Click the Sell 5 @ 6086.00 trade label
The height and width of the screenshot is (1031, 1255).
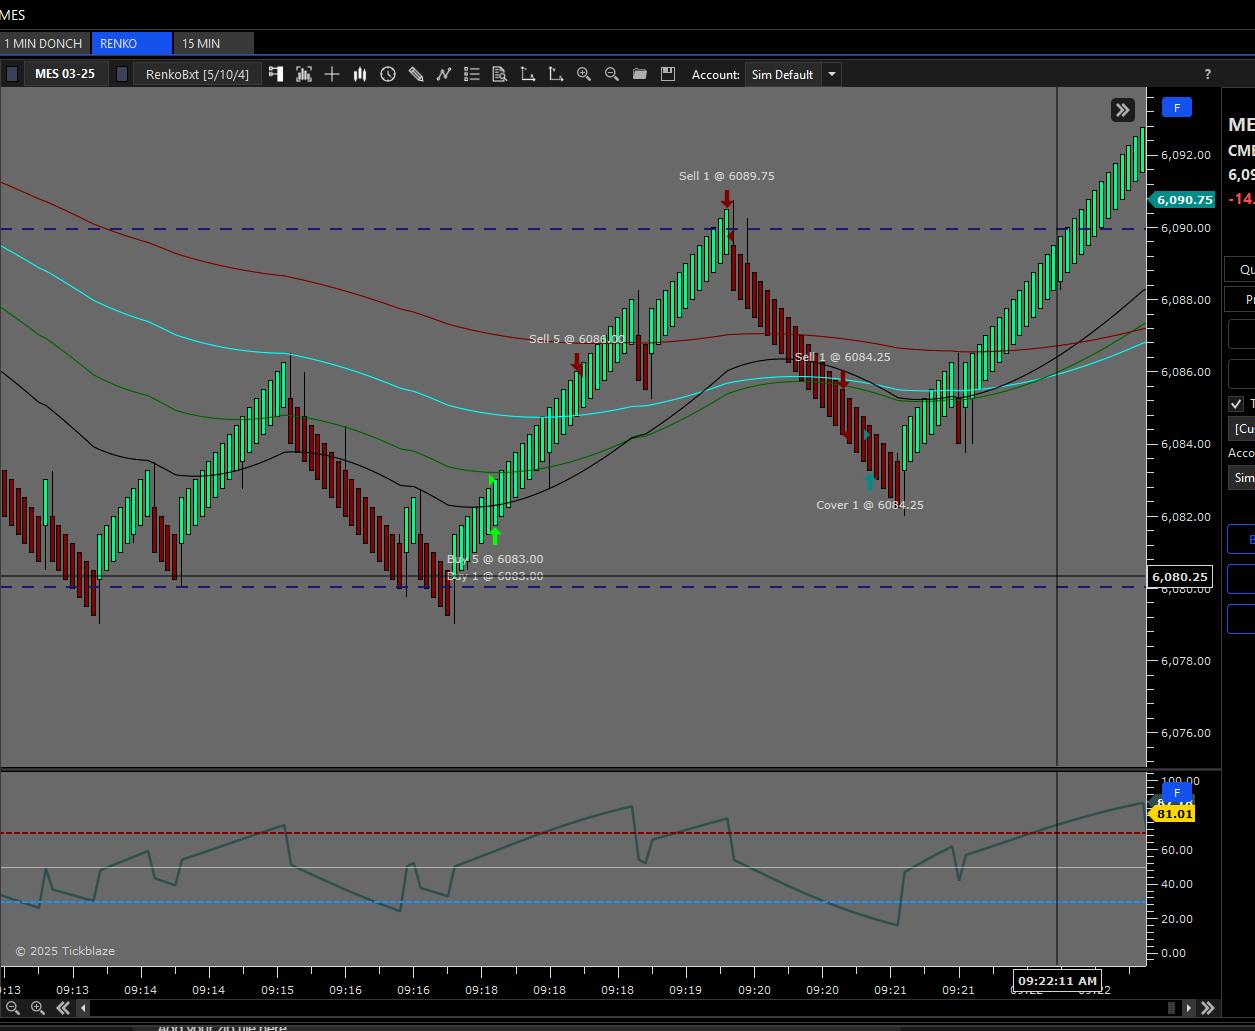point(576,339)
